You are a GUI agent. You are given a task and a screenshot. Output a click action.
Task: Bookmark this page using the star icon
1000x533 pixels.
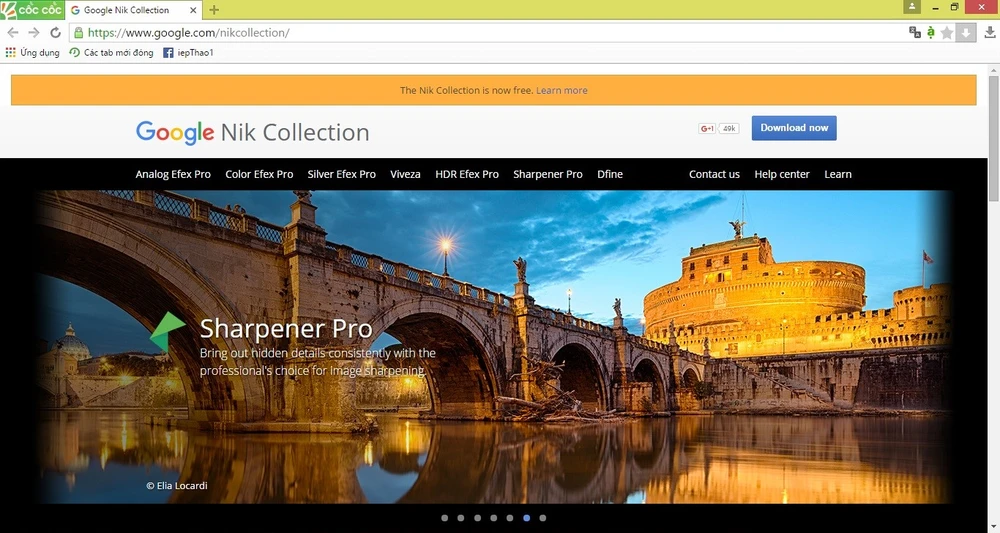tap(947, 33)
